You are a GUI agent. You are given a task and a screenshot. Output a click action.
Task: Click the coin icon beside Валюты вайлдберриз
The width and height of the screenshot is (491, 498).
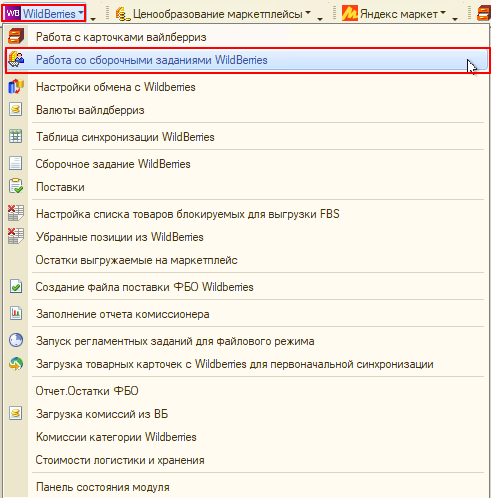click(15, 109)
